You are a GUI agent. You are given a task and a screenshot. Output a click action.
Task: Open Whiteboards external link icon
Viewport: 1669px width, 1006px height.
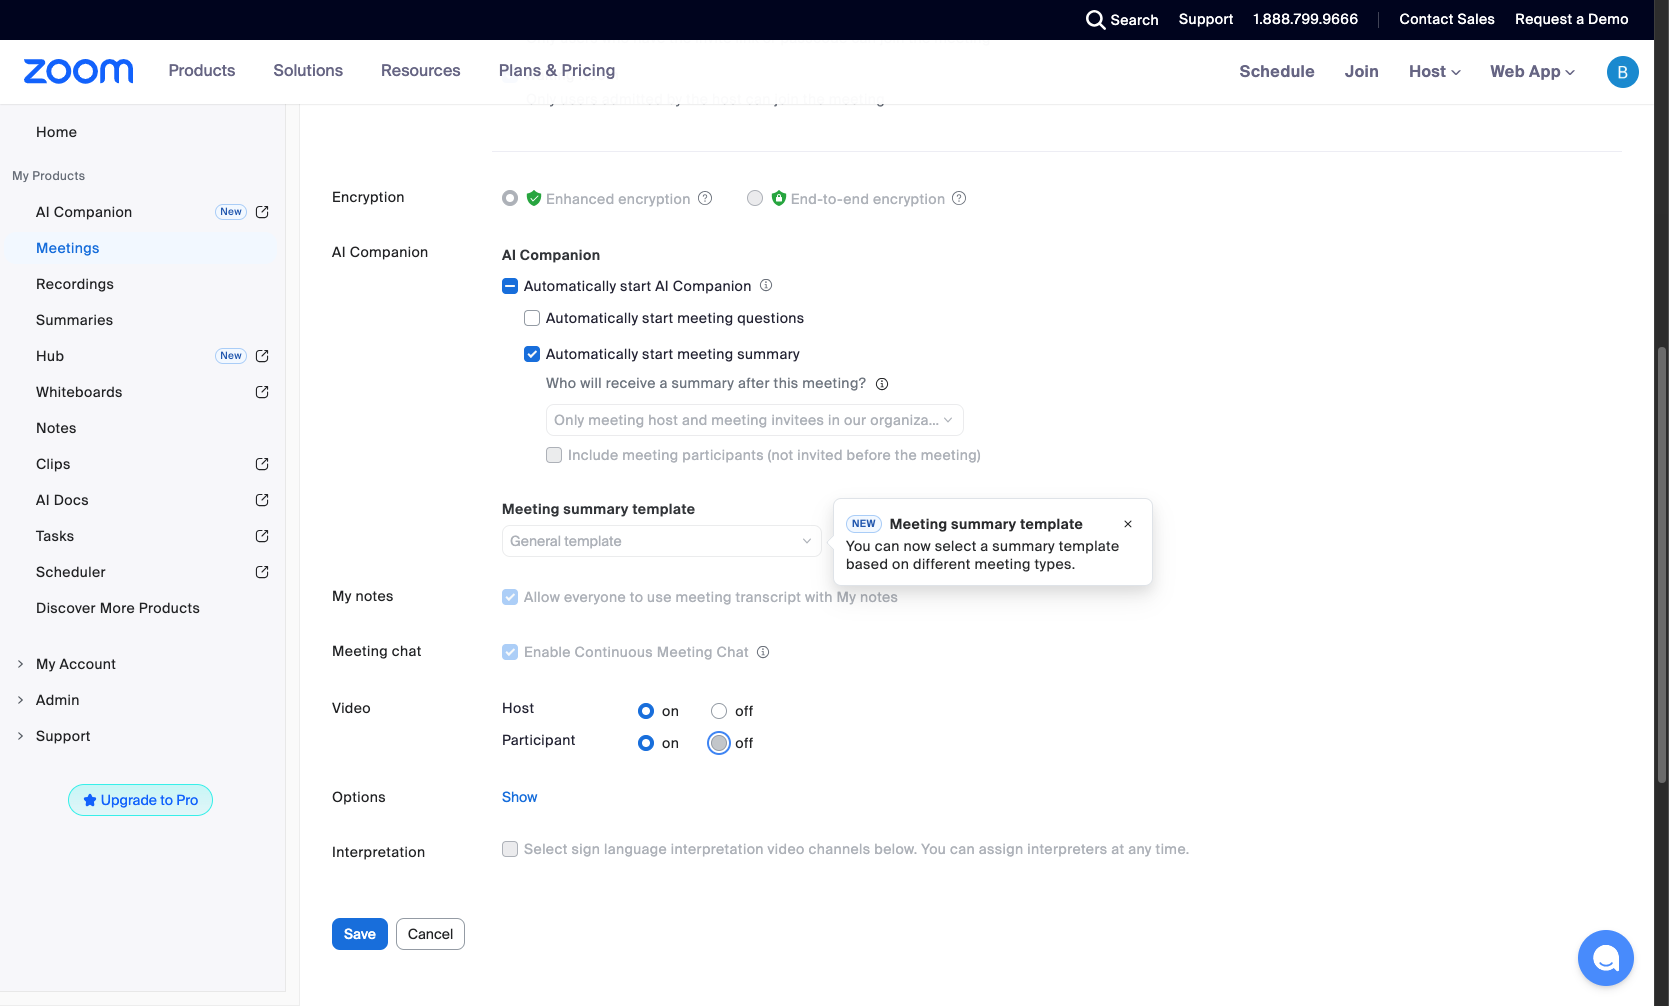click(x=262, y=392)
